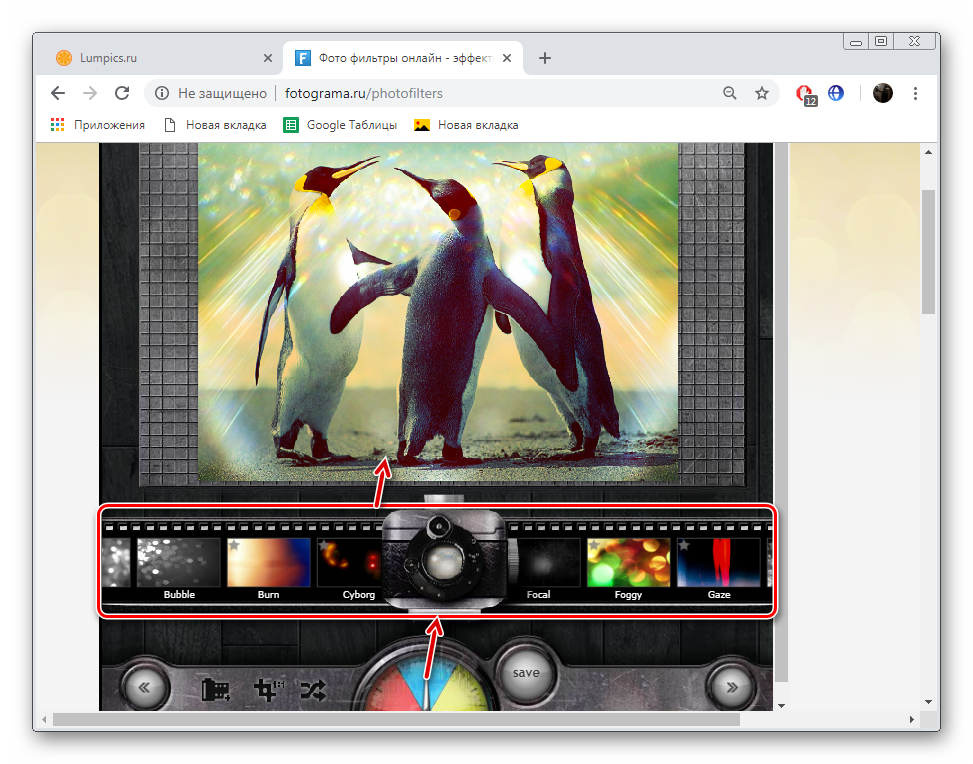Open the Chrome three-dot menu
Image resolution: width=973 pixels, height=764 pixels.
pyautogui.click(x=916, y=93)
